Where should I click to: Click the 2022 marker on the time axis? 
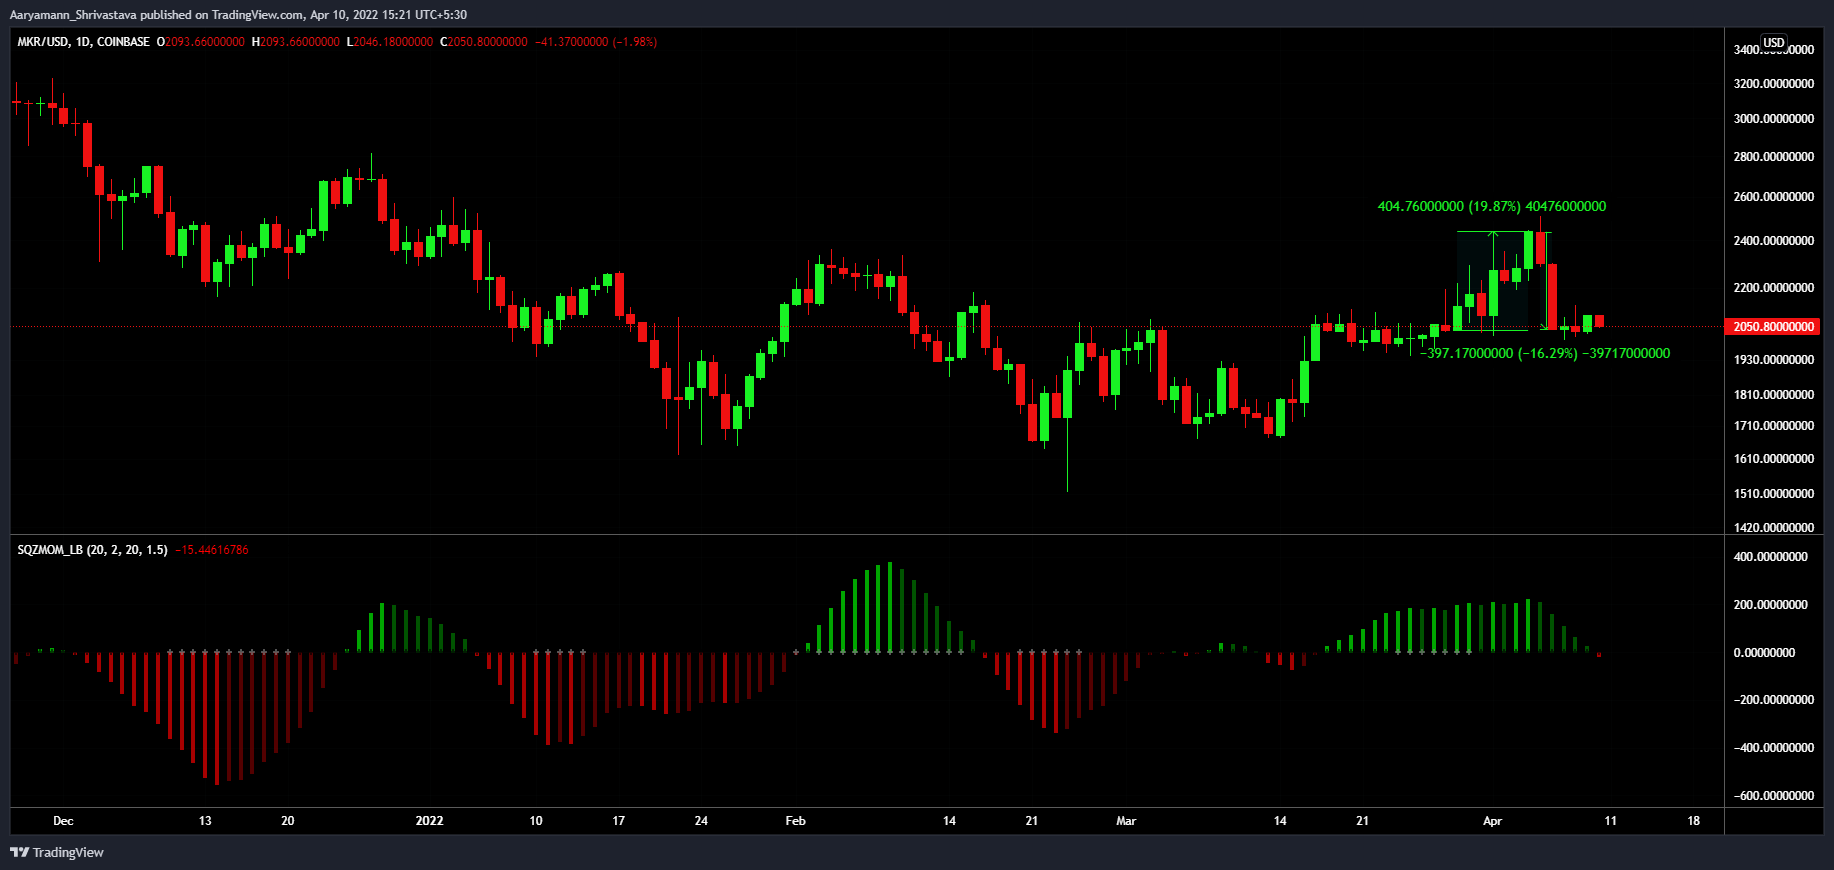point(429,821)
